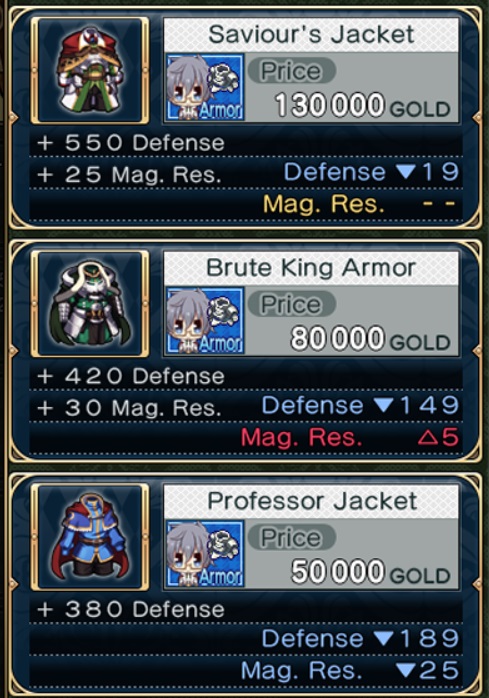This screenshot has width=489, height=698.
Task: Click the character portrait in Saviour's Jacket
Action: tap(205, 87)
